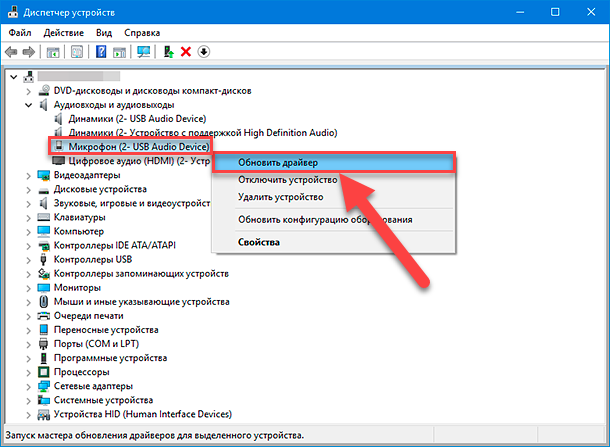610x447 pixels.
Task: Expand the Видеоадаптеры category
Action: pyautogui.click(x=28, y=175)
